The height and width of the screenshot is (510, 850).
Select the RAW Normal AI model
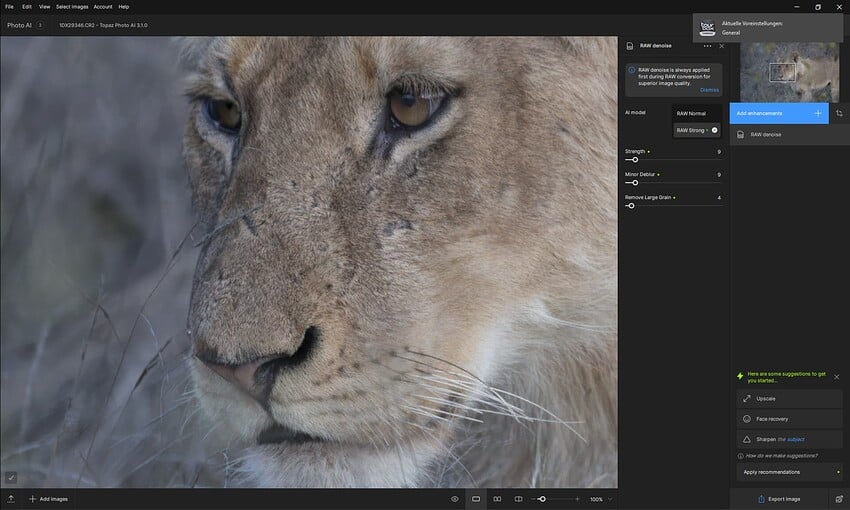click(x=697, y=113)
